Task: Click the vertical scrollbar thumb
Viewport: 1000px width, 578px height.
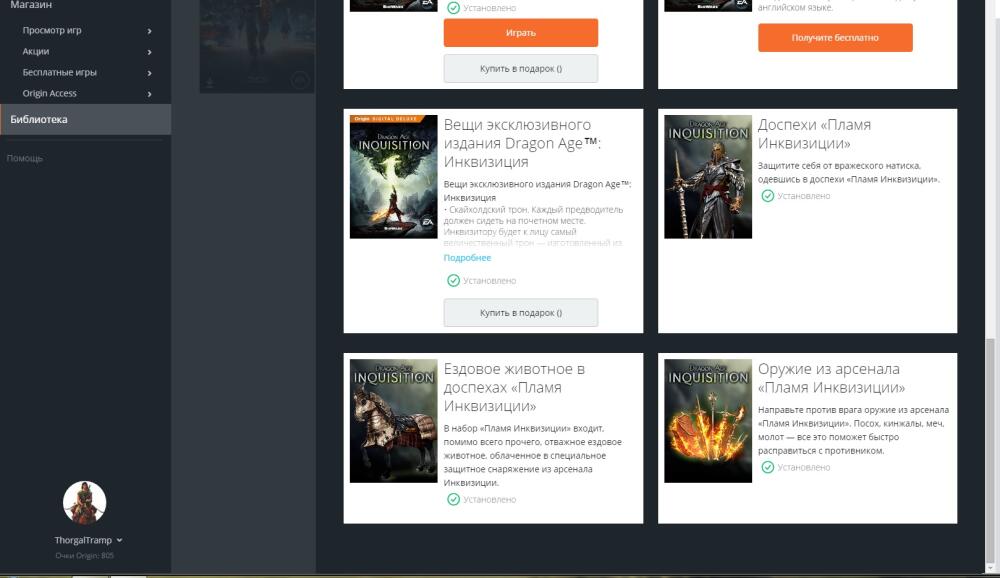Action: point(990,450)
